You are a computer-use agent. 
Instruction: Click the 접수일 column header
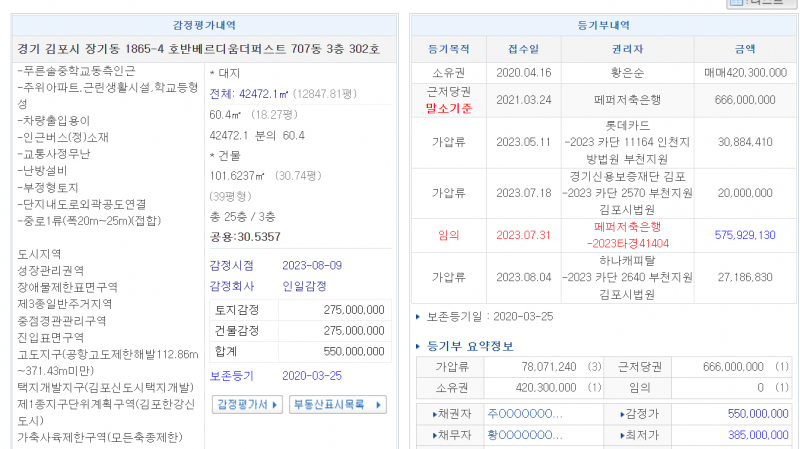(x=523, y=48)
